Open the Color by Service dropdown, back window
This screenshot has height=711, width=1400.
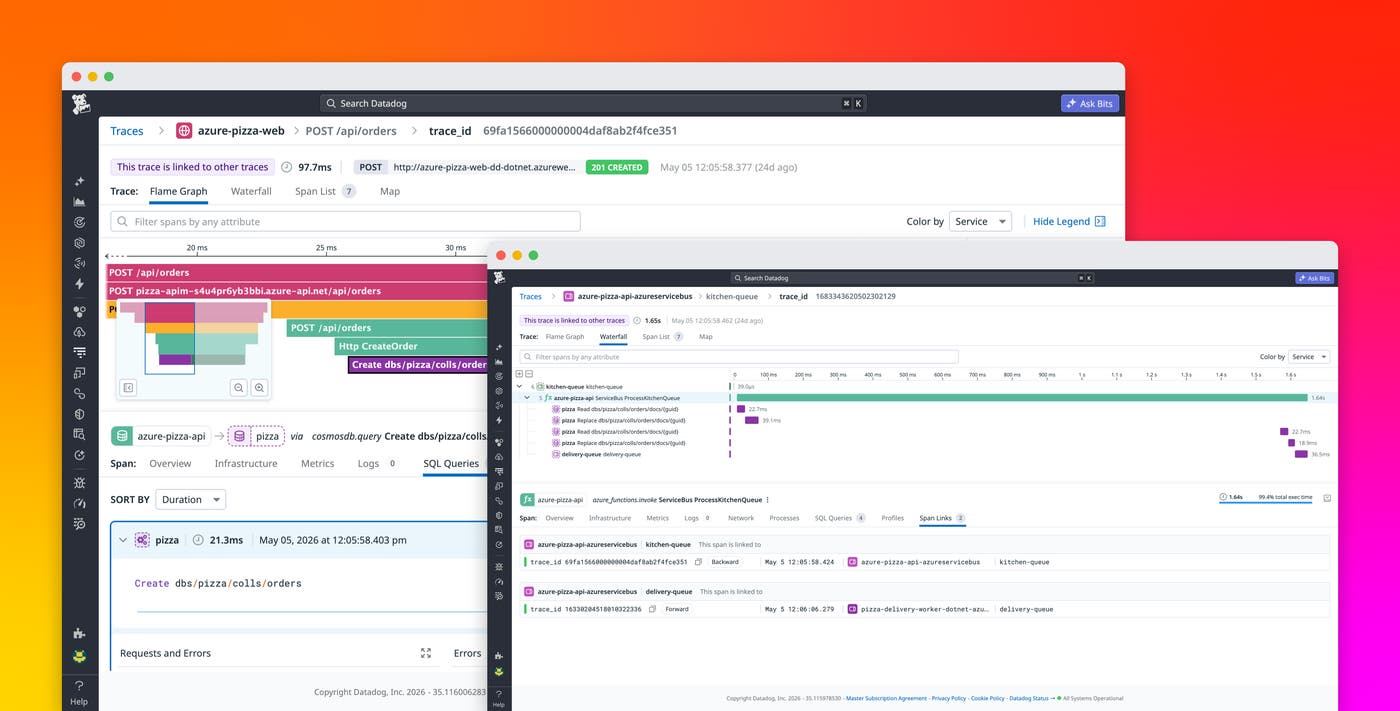(980, 222)
